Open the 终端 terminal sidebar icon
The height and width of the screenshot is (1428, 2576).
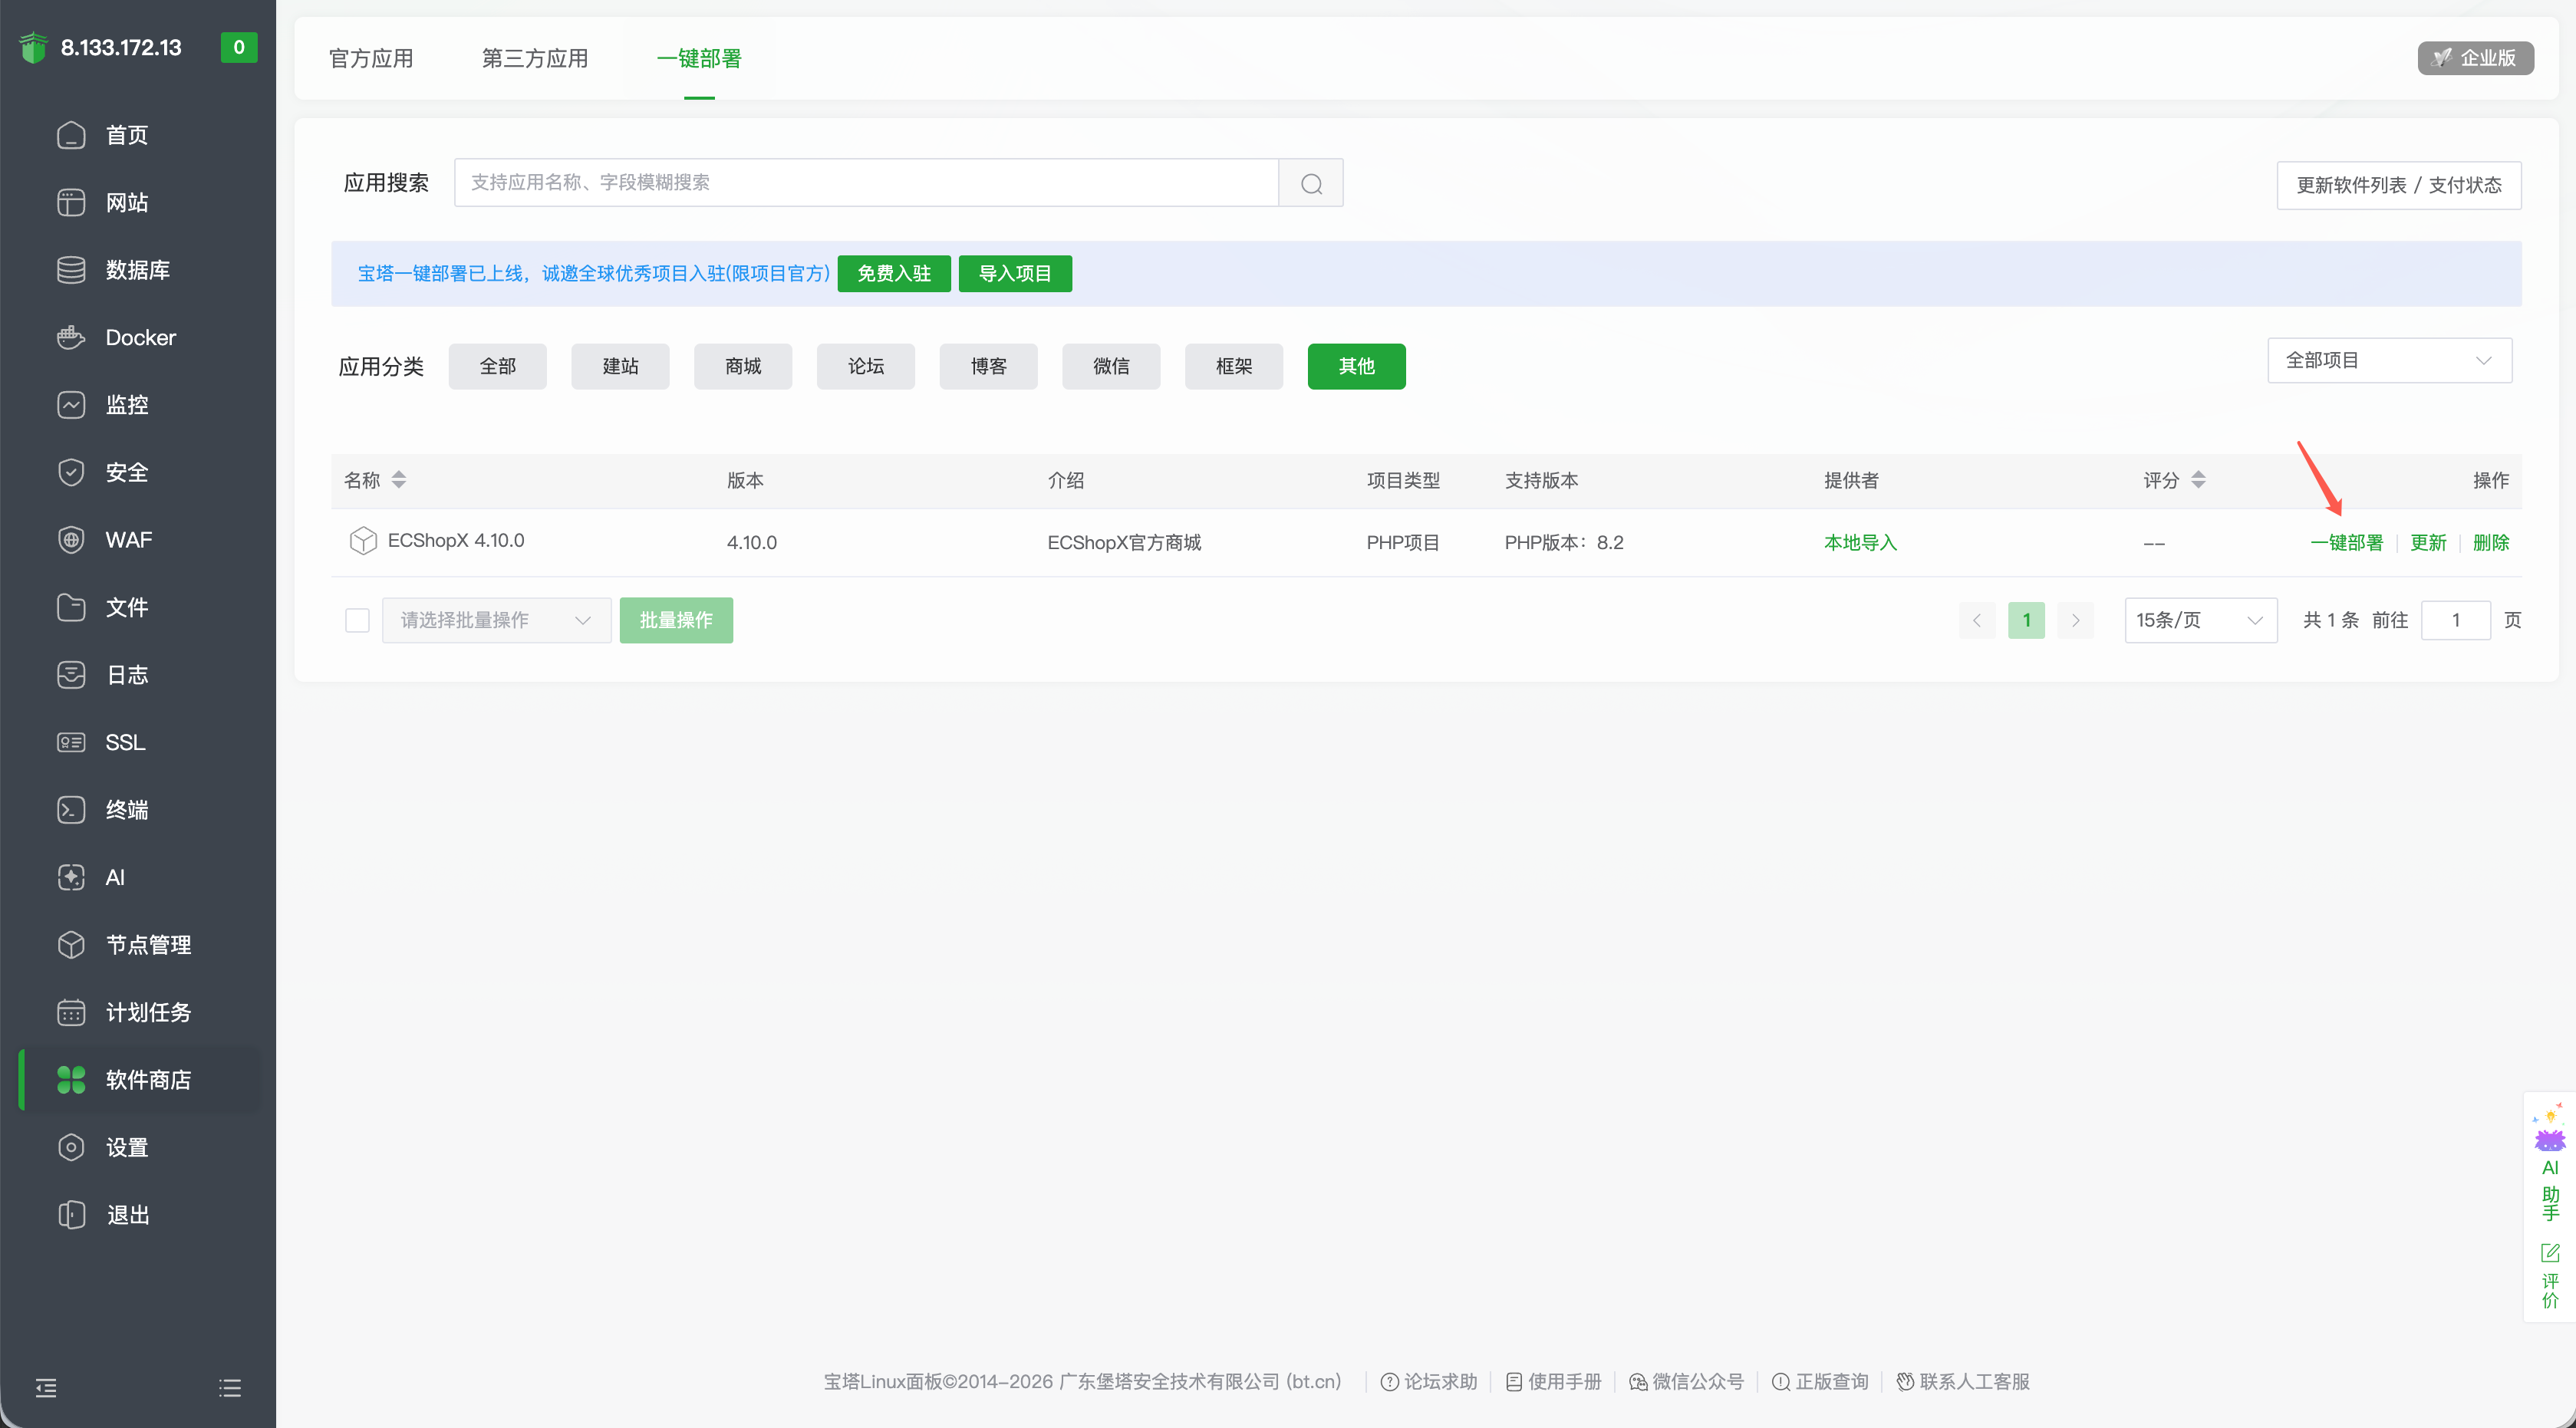pyautogui.click(x=71, y=810)
